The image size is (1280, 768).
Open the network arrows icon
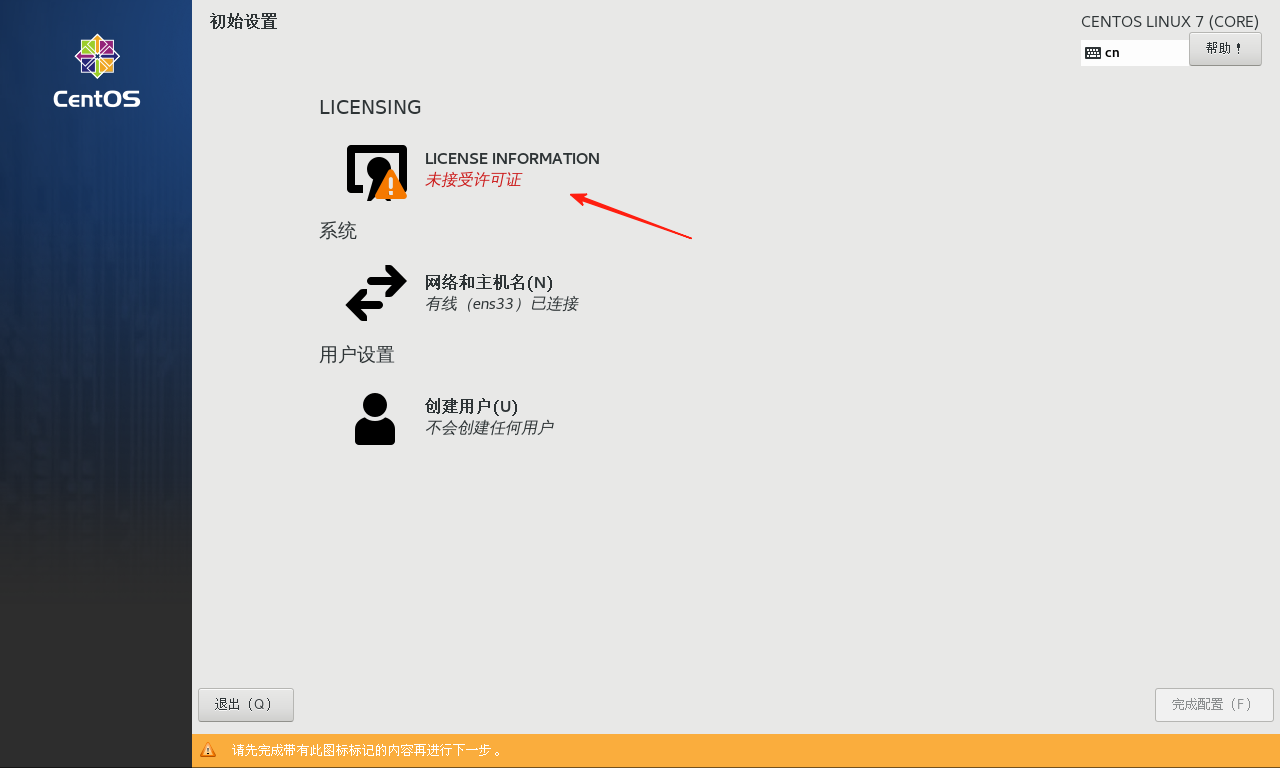click(376, 292)
